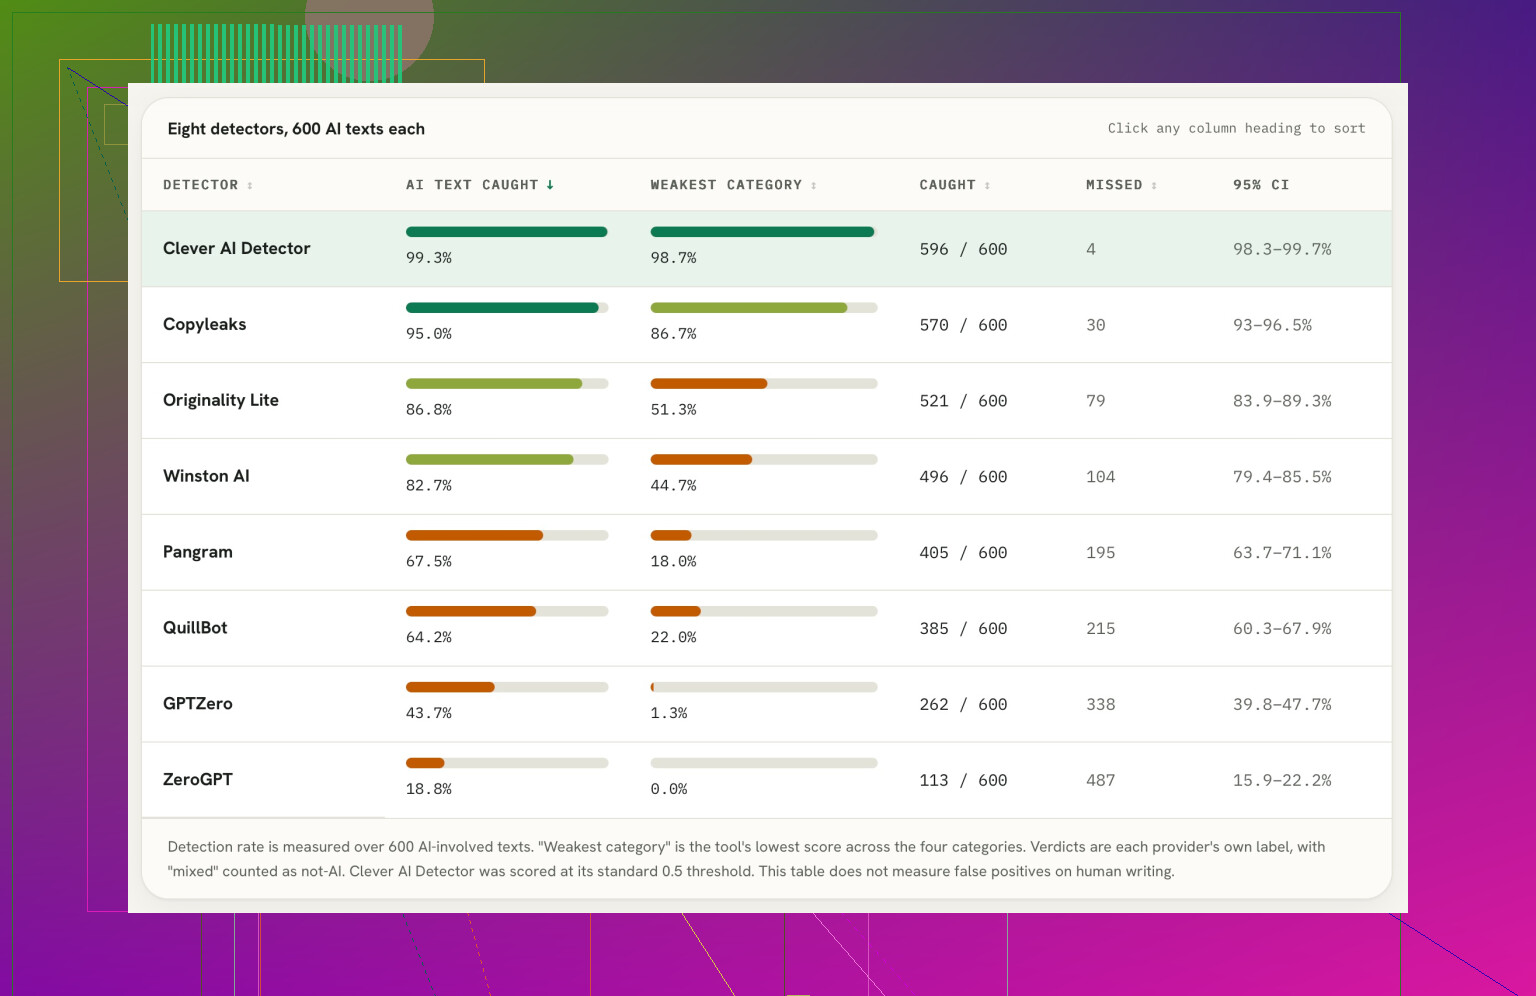Click QuillBot's AI text caught bar

pos(507,612)
